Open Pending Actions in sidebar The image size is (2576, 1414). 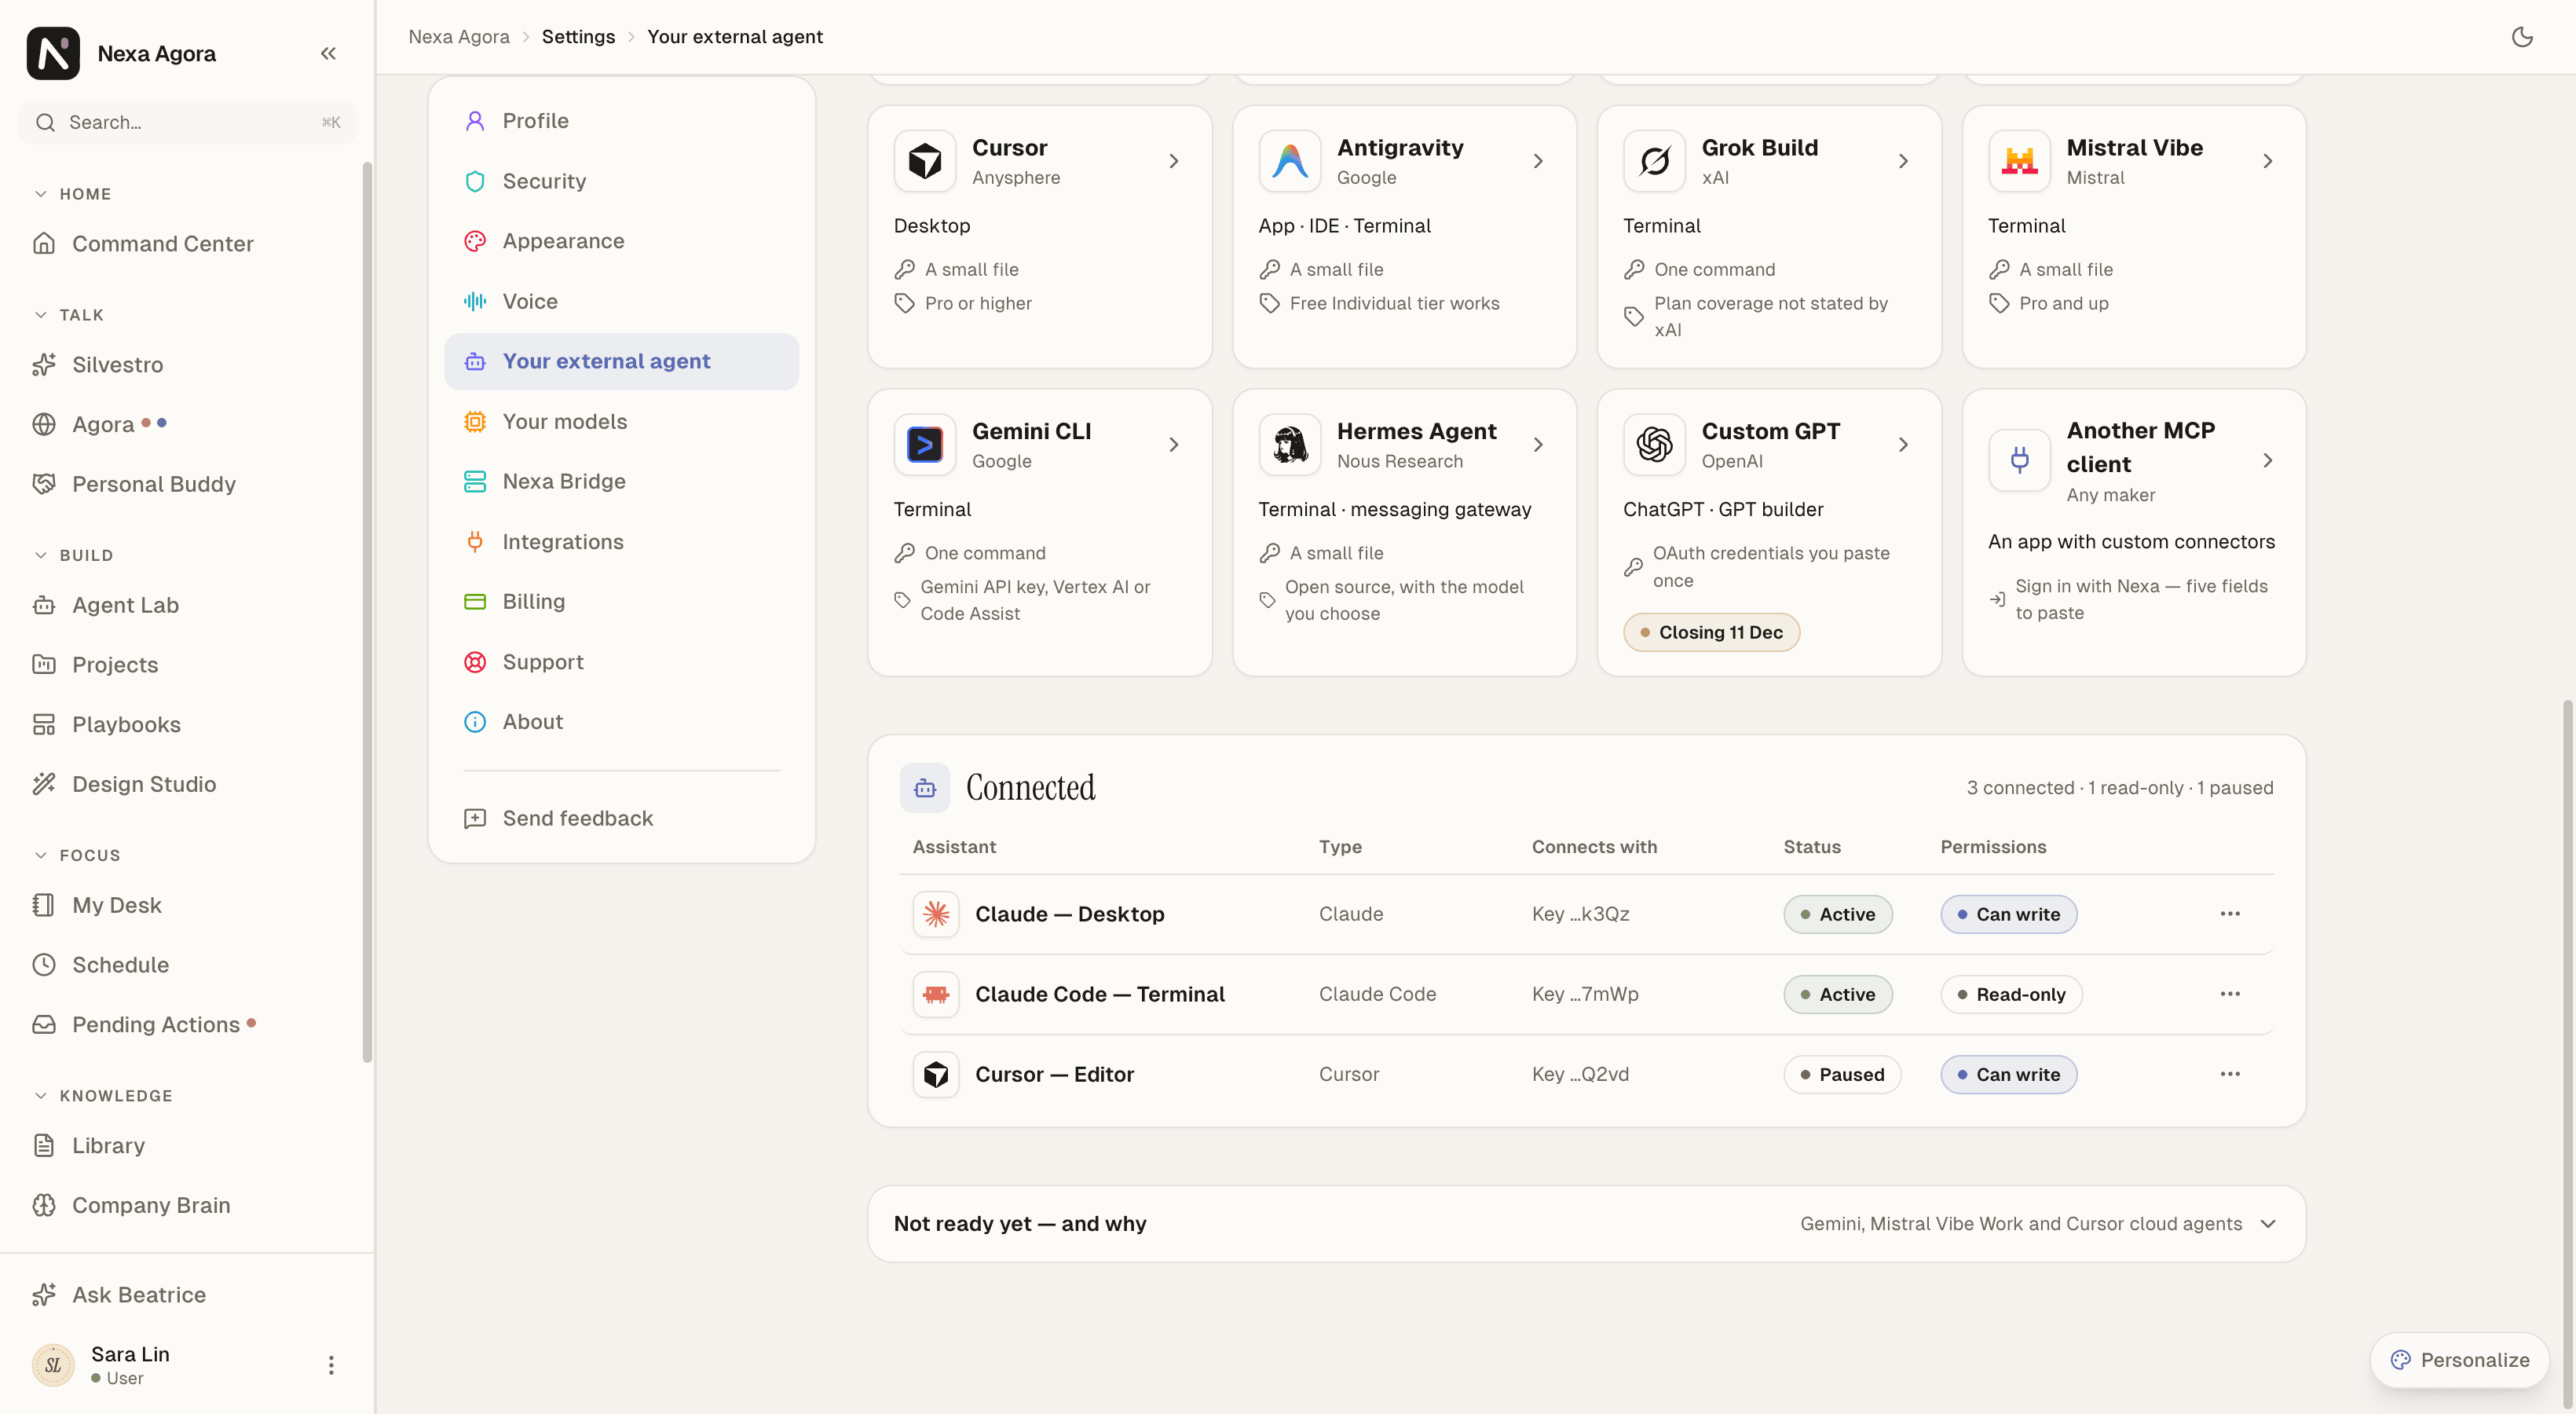click(x=187, y=1025)
